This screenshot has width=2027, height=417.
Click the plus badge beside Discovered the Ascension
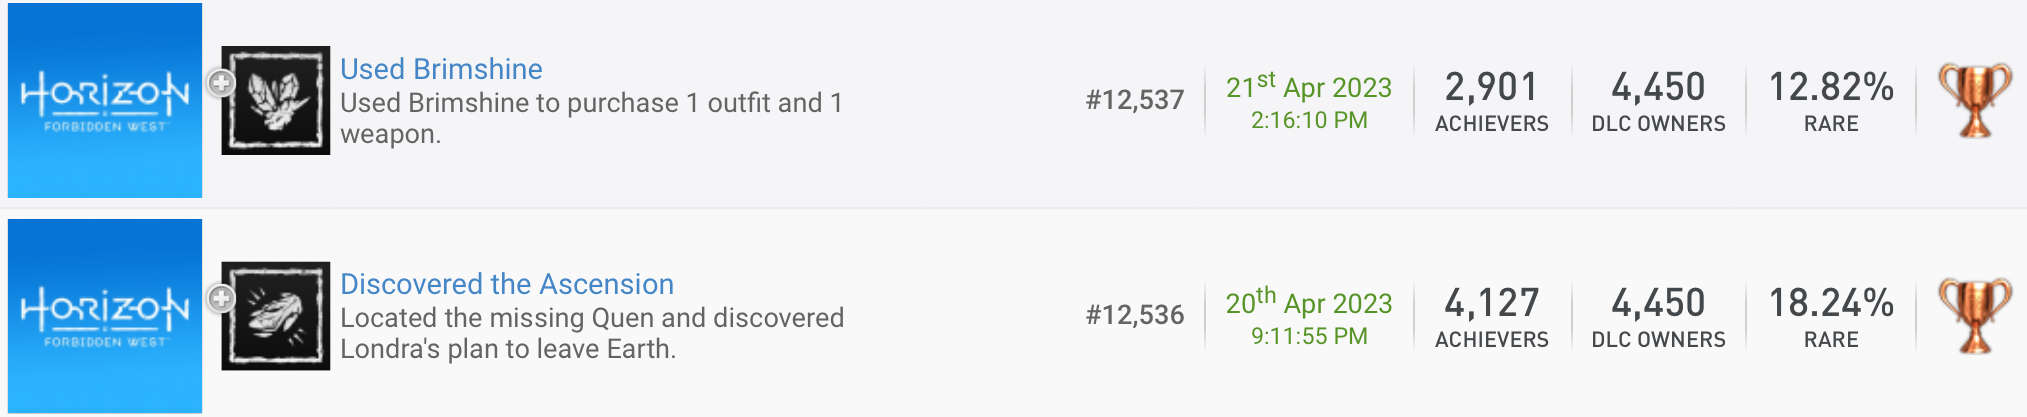[221, 298]
